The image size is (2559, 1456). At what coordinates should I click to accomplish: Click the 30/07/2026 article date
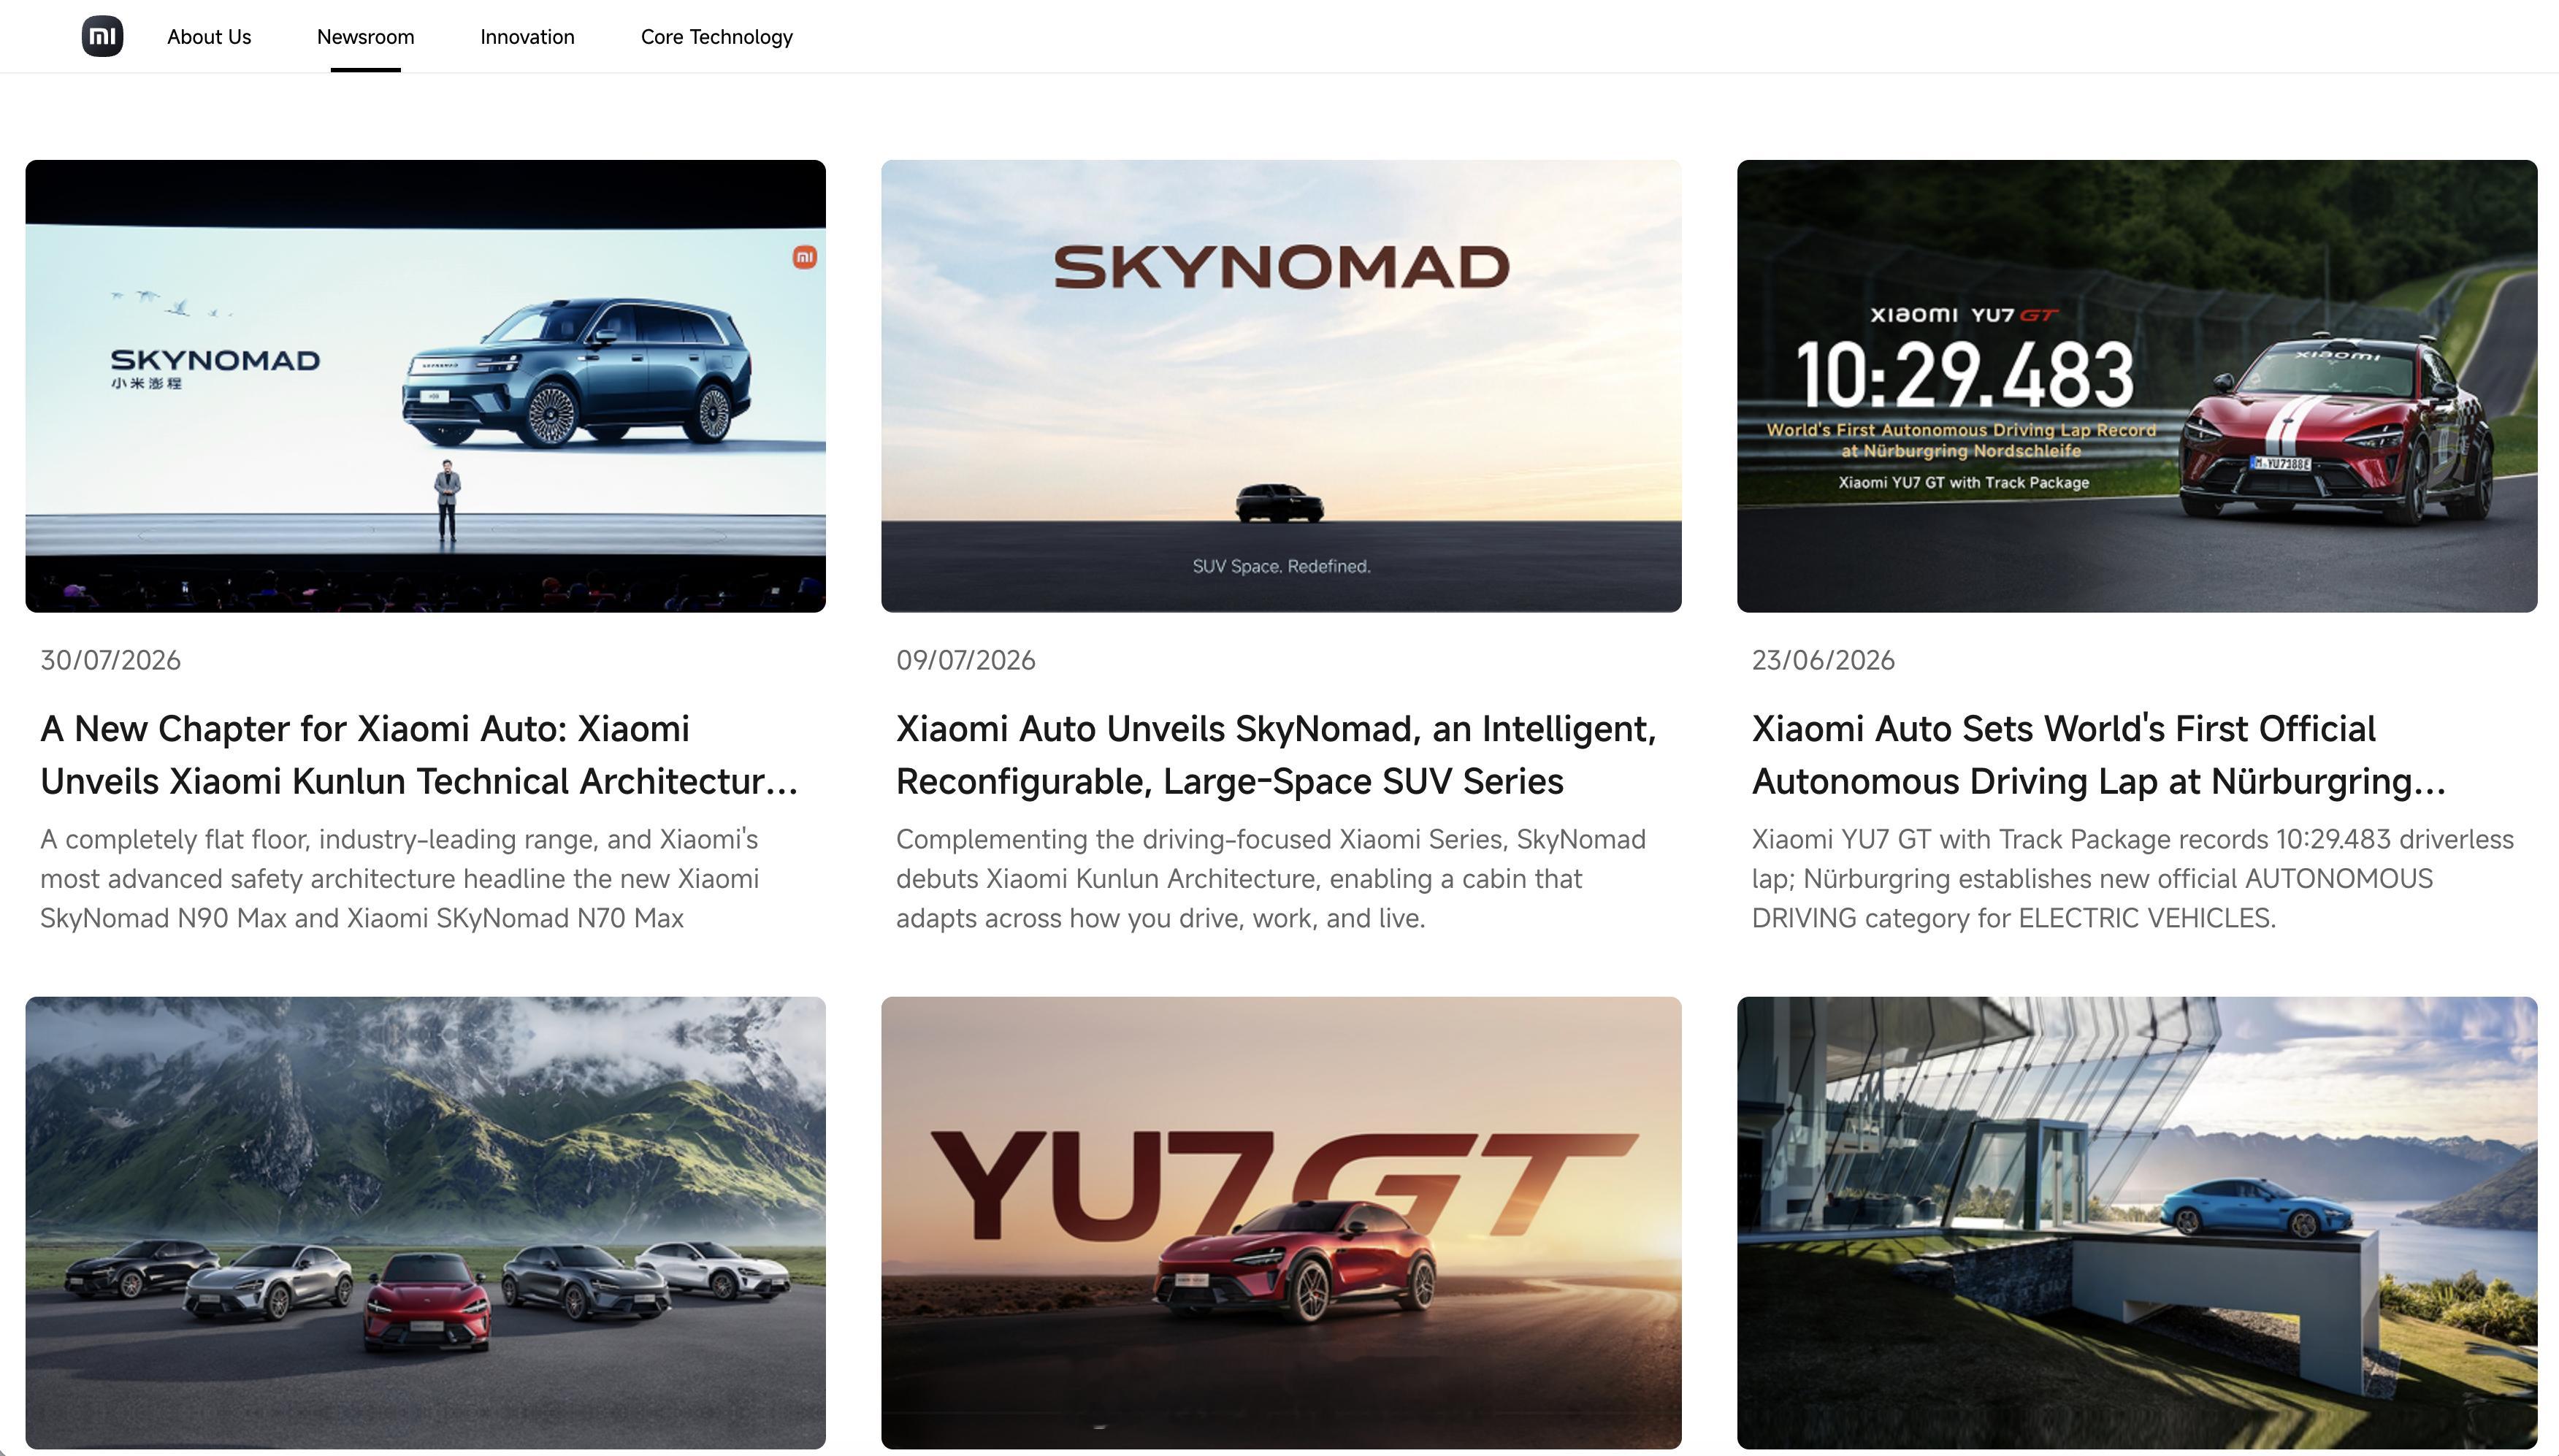tap(110, 660)
